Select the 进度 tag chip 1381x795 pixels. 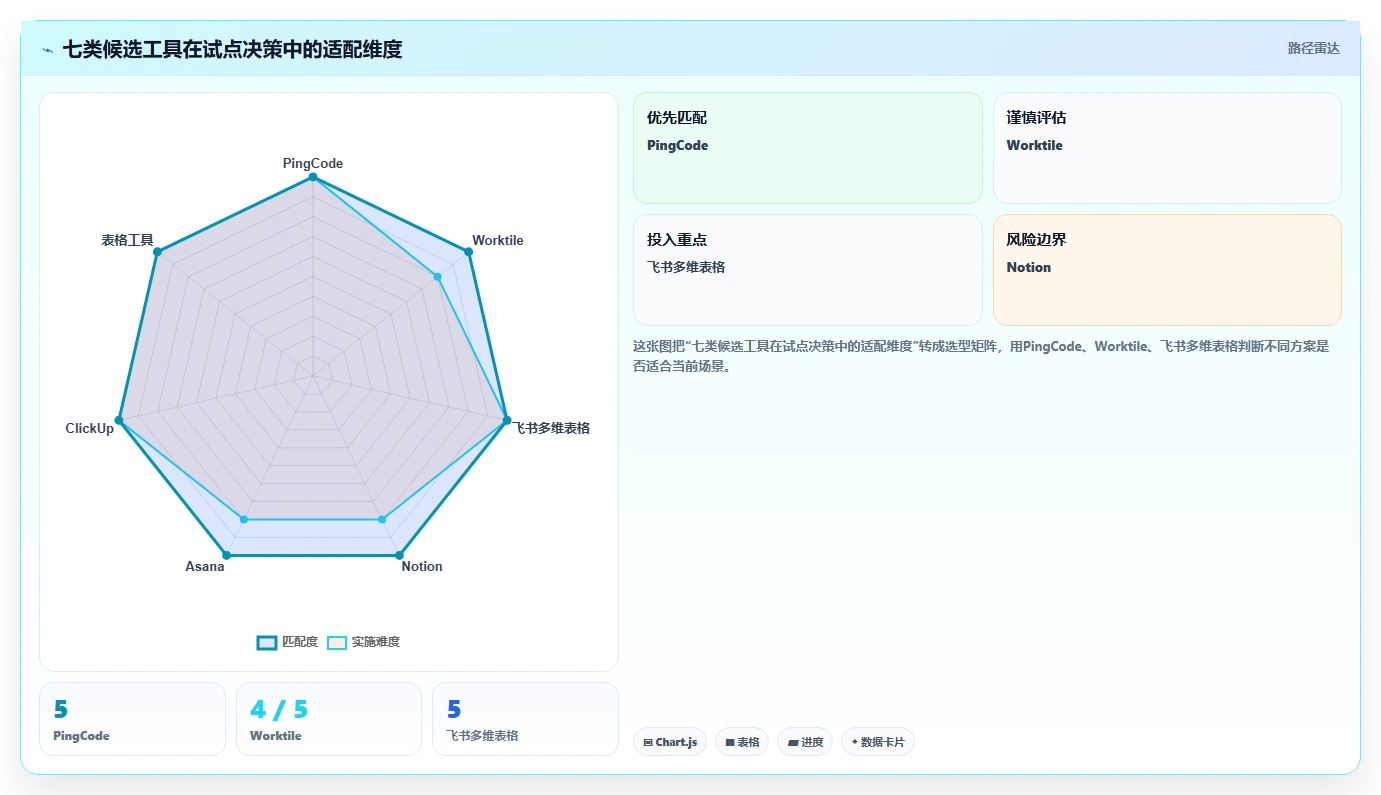805,742
